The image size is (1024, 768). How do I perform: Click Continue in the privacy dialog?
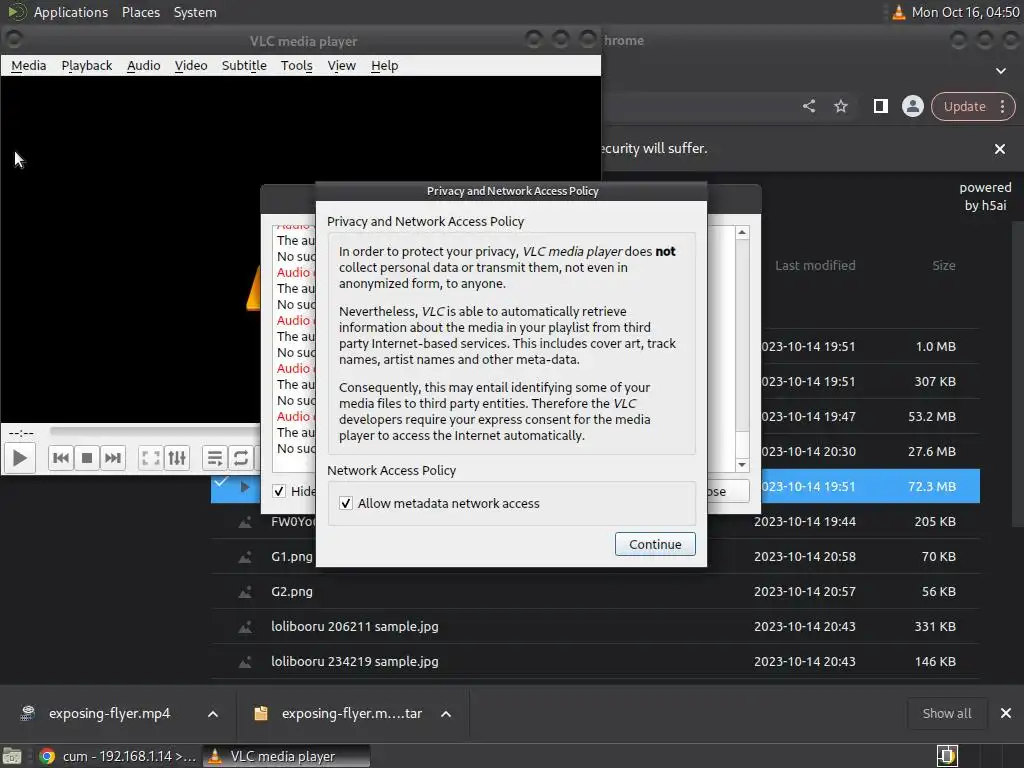655,544
